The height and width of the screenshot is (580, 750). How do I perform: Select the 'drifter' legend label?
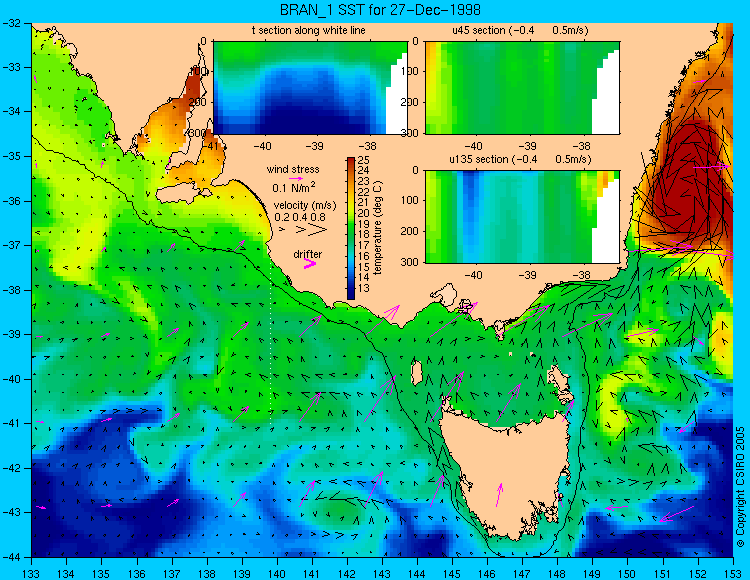click(x=308, y=254)
